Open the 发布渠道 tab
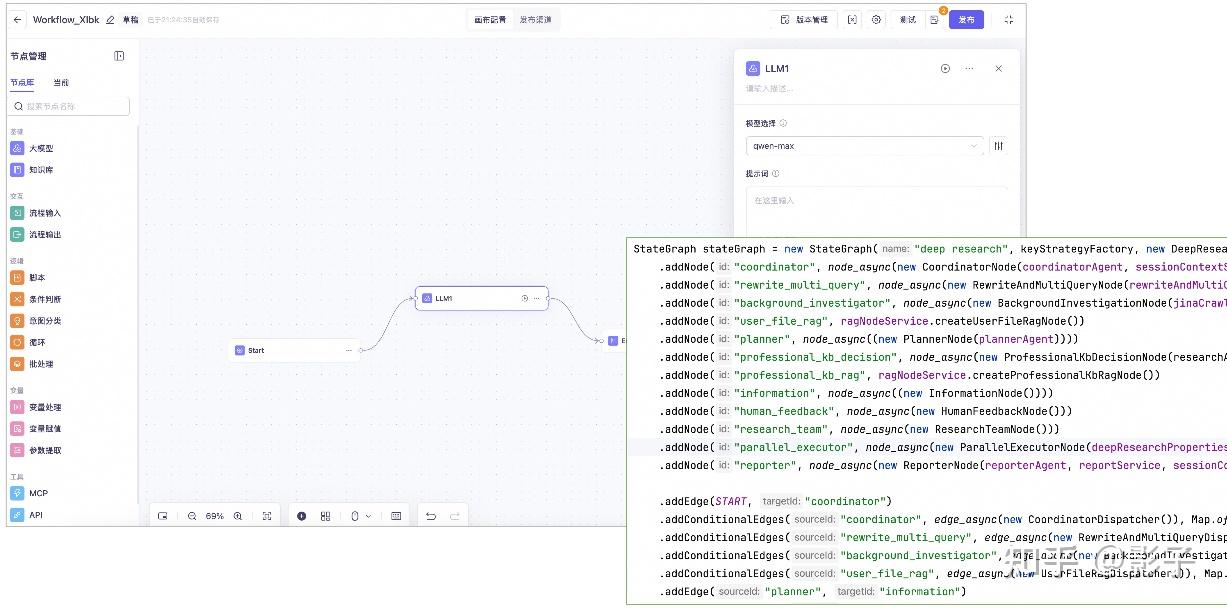This screenshot has width=1227, height=610. [535, 20]
